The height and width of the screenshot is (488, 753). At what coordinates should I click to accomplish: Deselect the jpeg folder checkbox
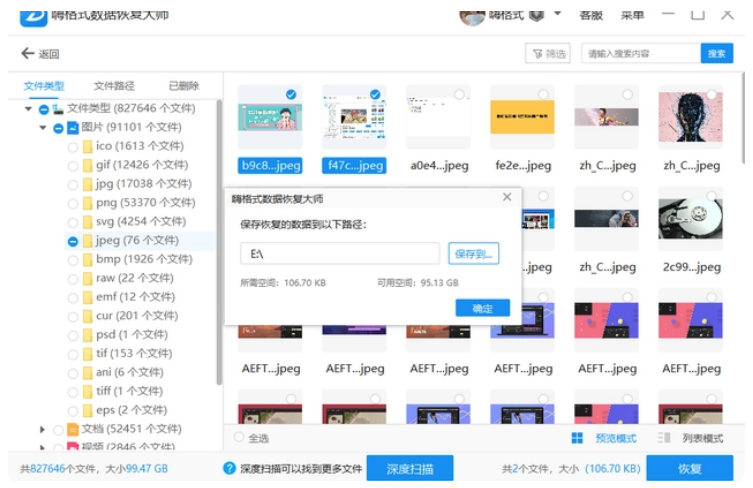(73, 241)
